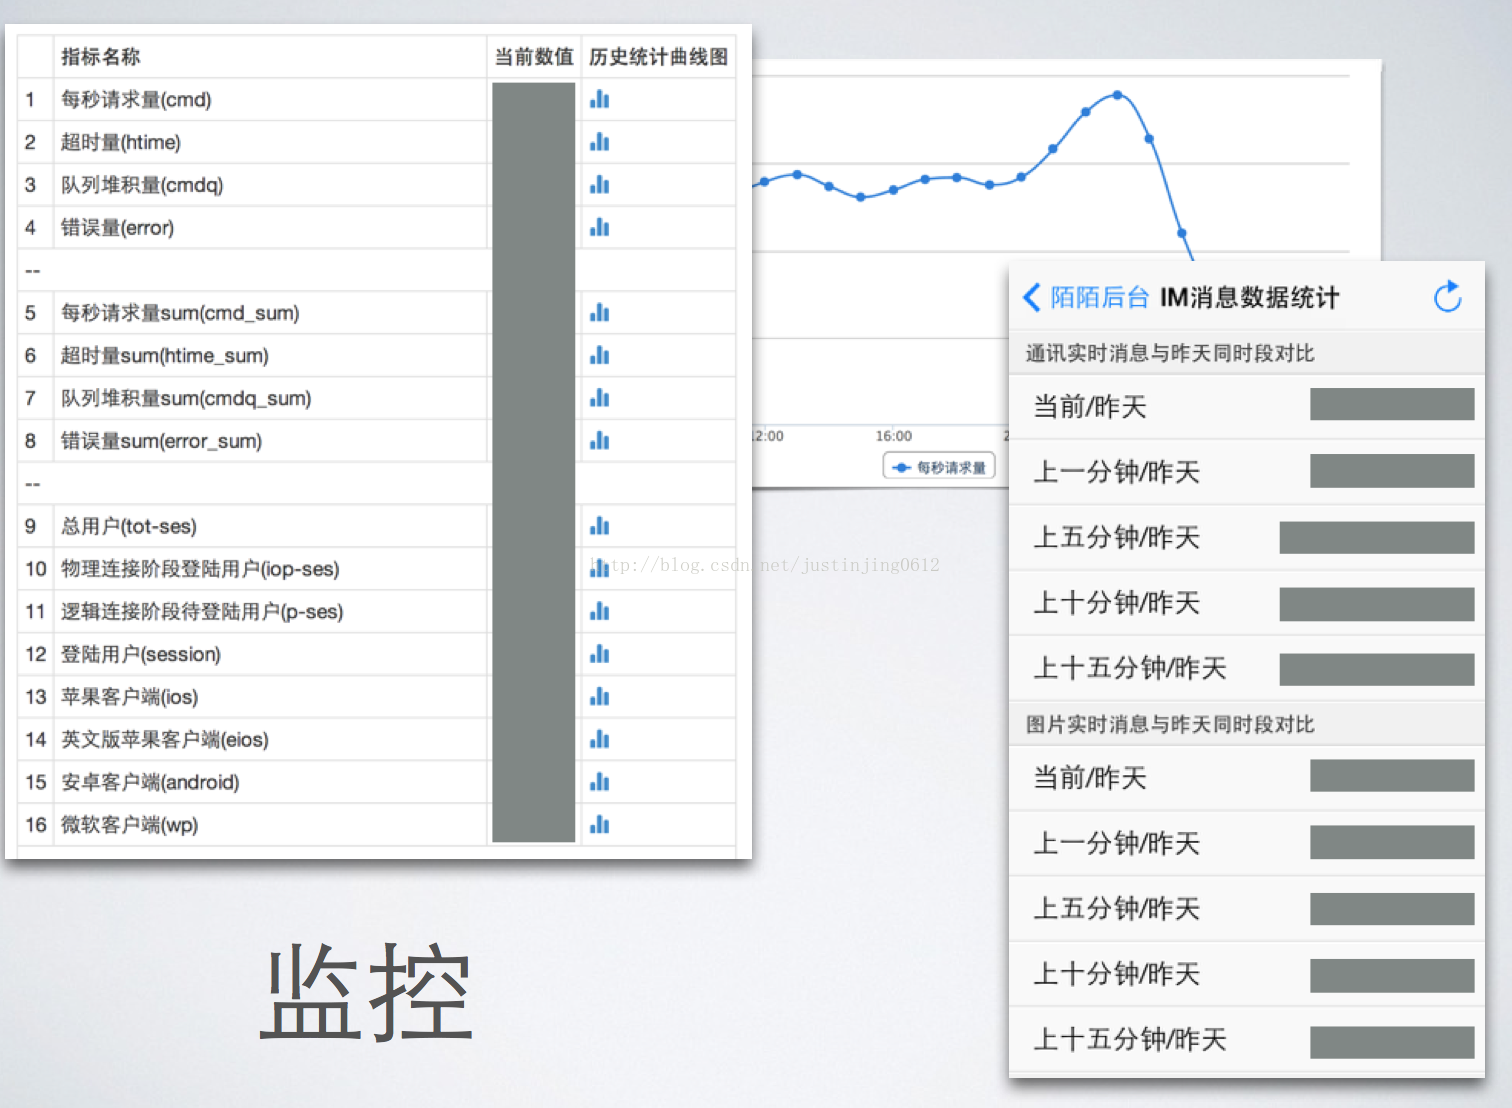
Task: Toggle the 每秒请求量 legend item in the chart
Action: [x=939, y=467]
